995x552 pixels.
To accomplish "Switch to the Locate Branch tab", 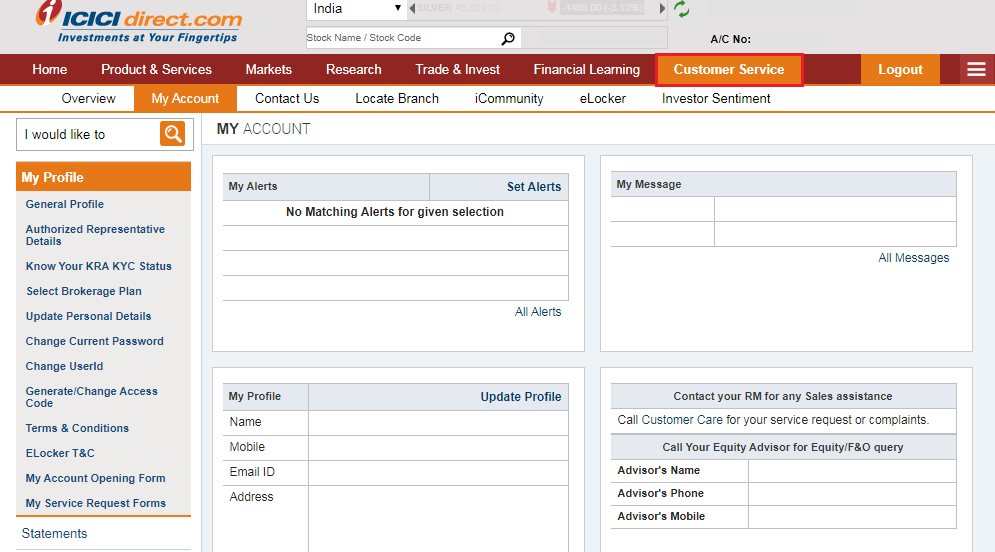I will [x=397, y=98].
